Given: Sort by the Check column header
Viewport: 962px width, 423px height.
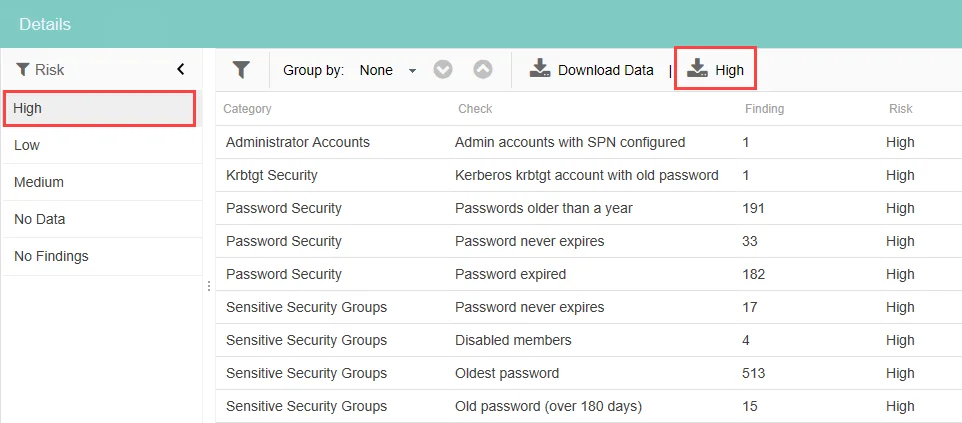Looking at the screenshot, I should click(475, 109).
